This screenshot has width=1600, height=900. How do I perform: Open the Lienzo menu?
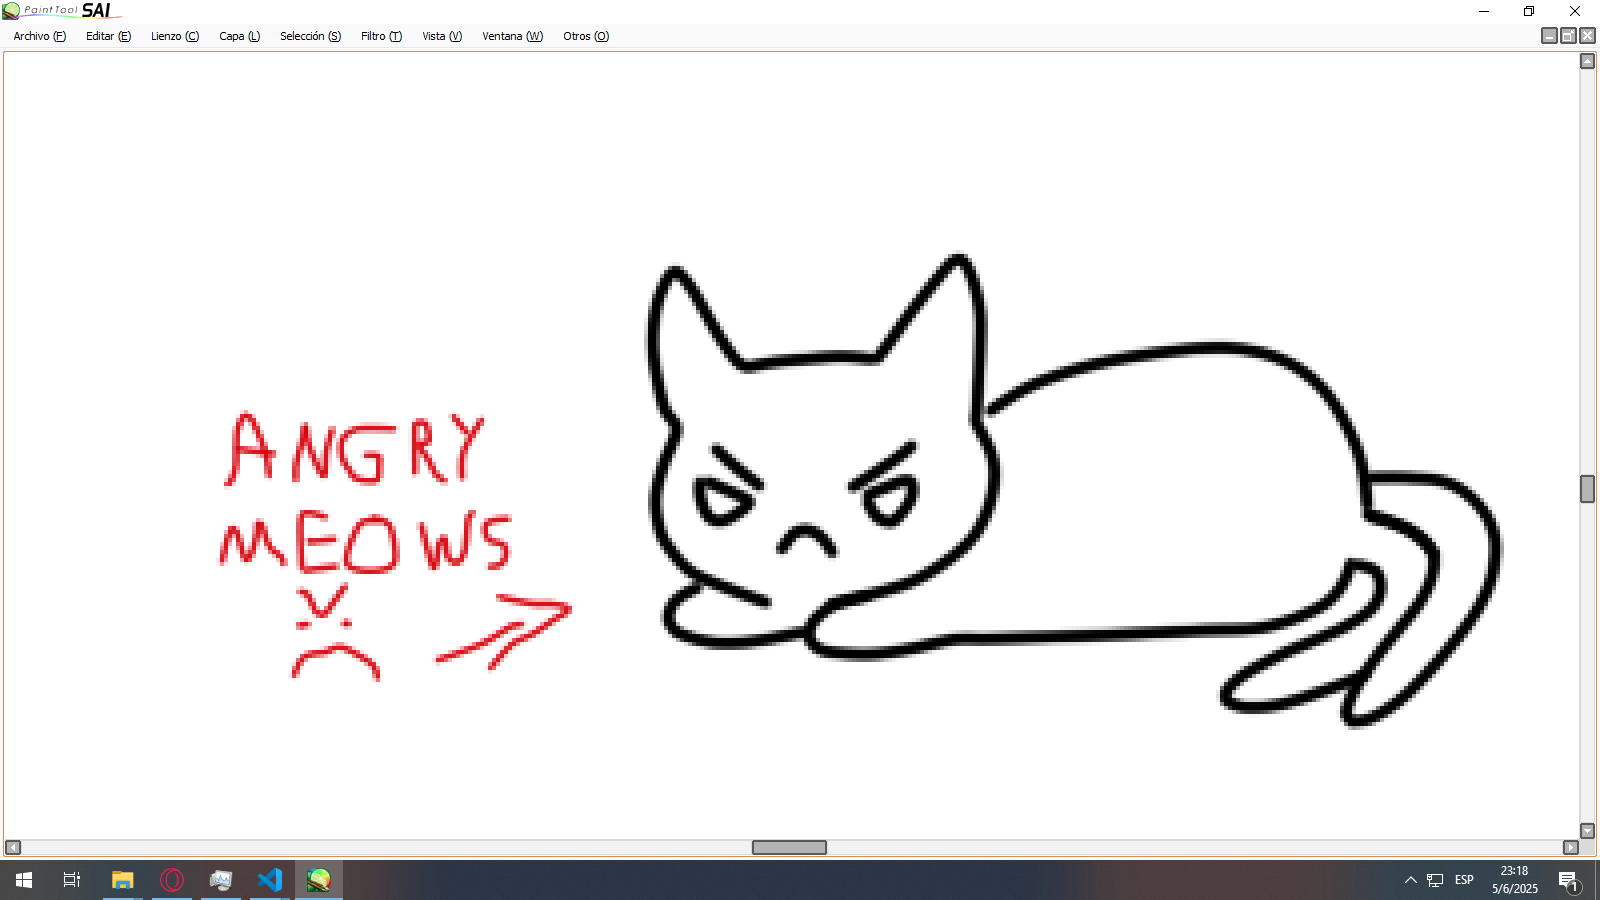(175, 36)
